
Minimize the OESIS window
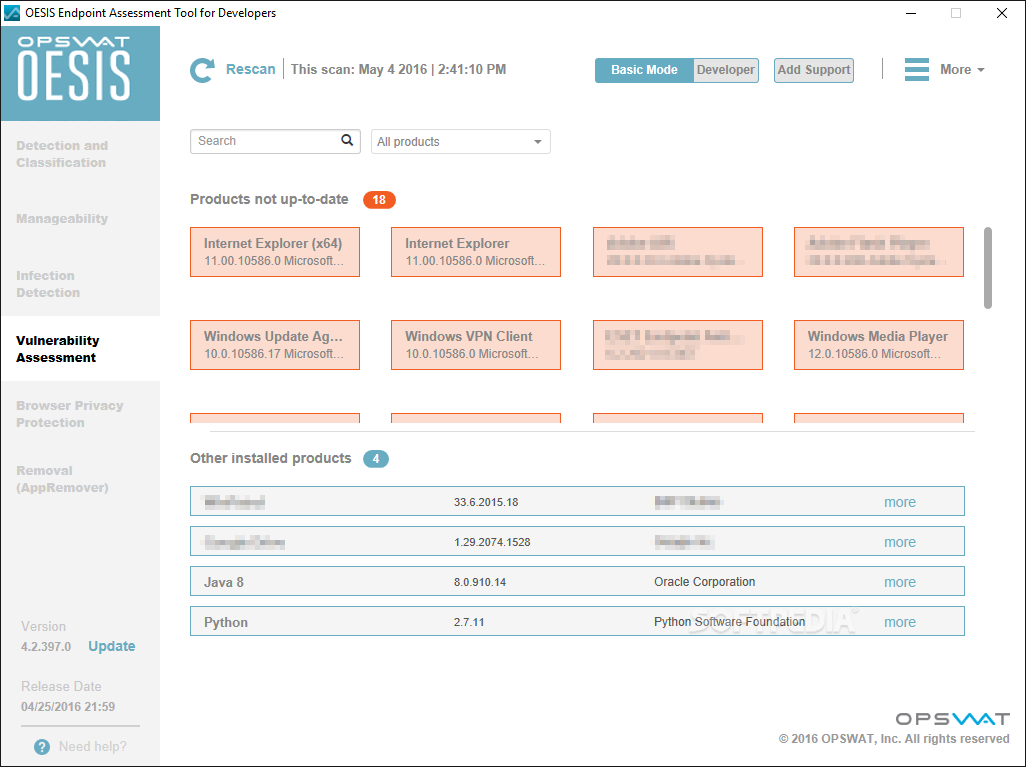pos(911,13)
